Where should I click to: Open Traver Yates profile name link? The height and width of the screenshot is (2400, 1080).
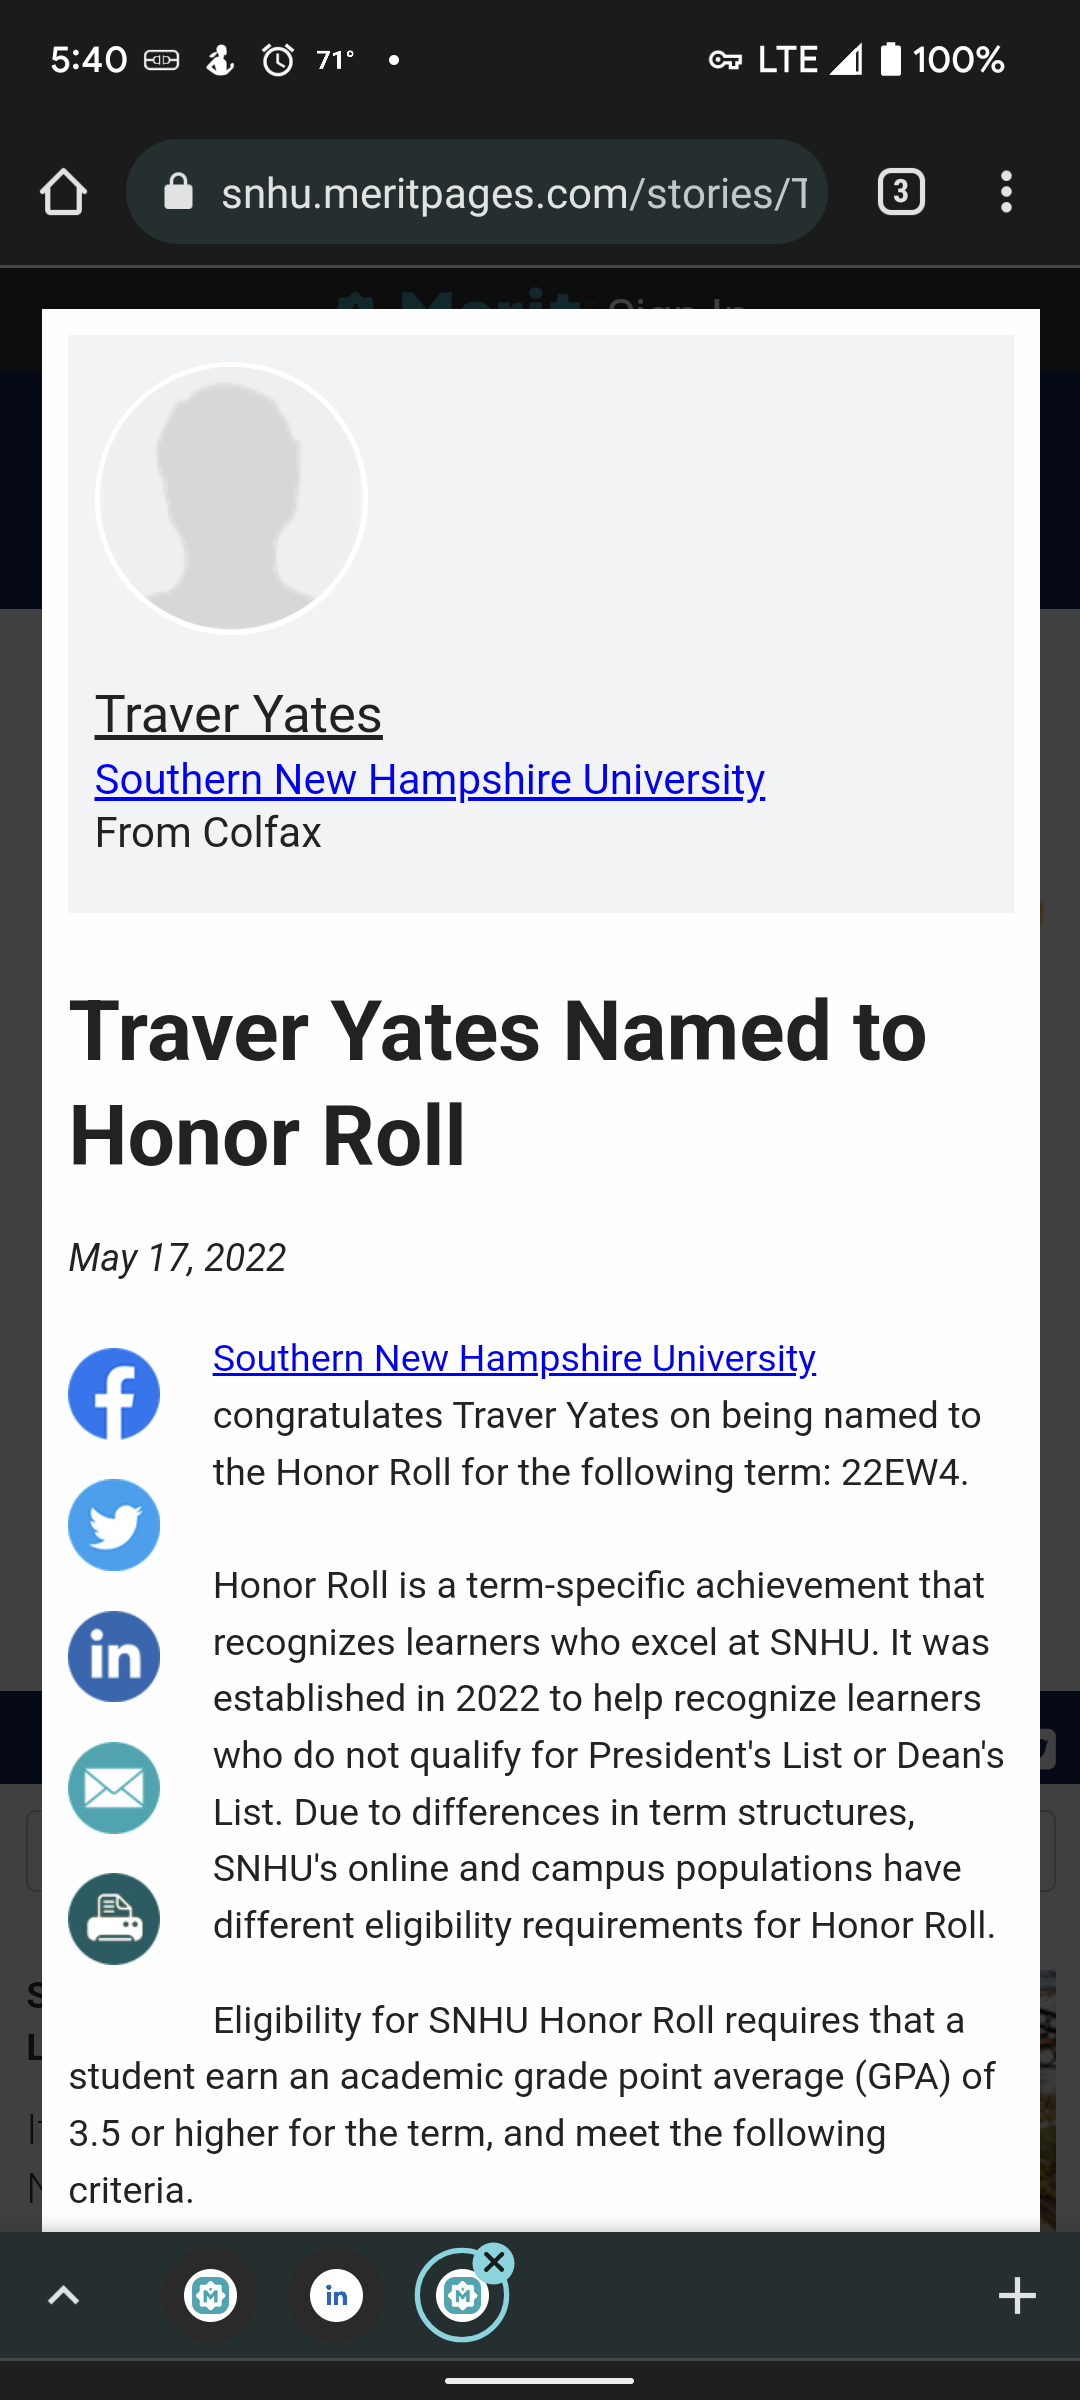point(238,714)
